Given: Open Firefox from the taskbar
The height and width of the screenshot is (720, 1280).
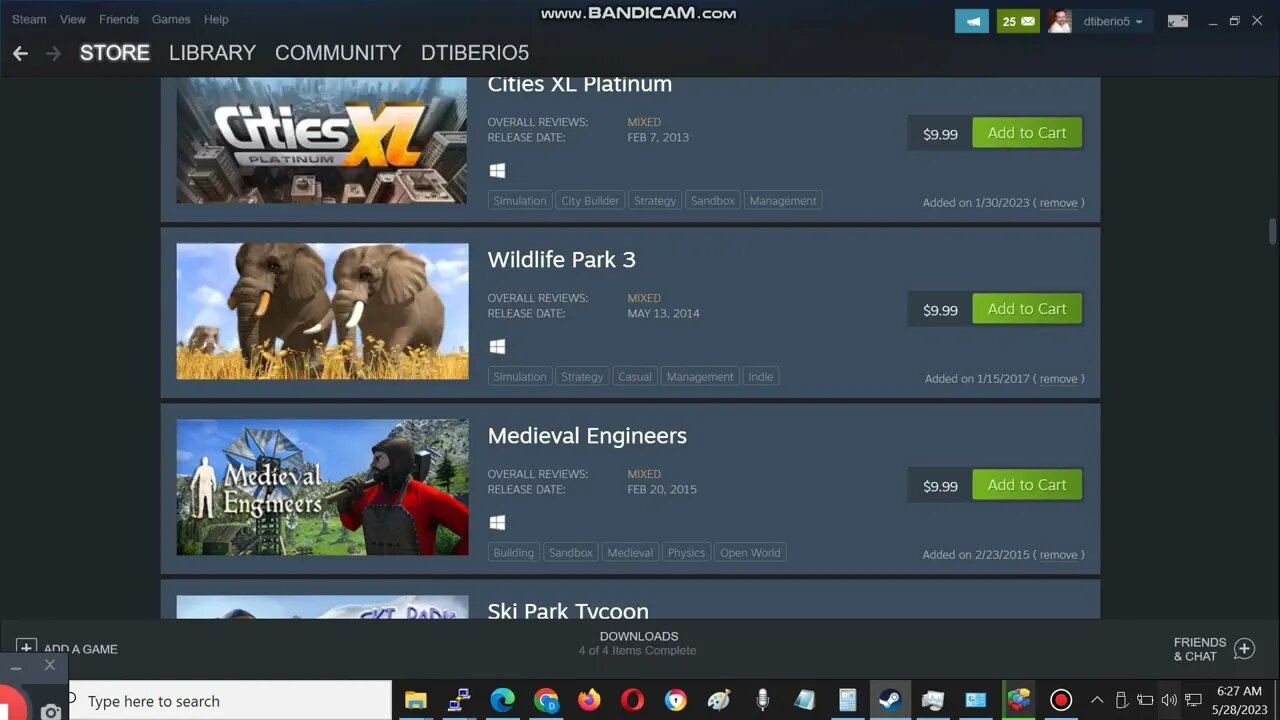Looking at the screenshot, I should pos(589,700).
